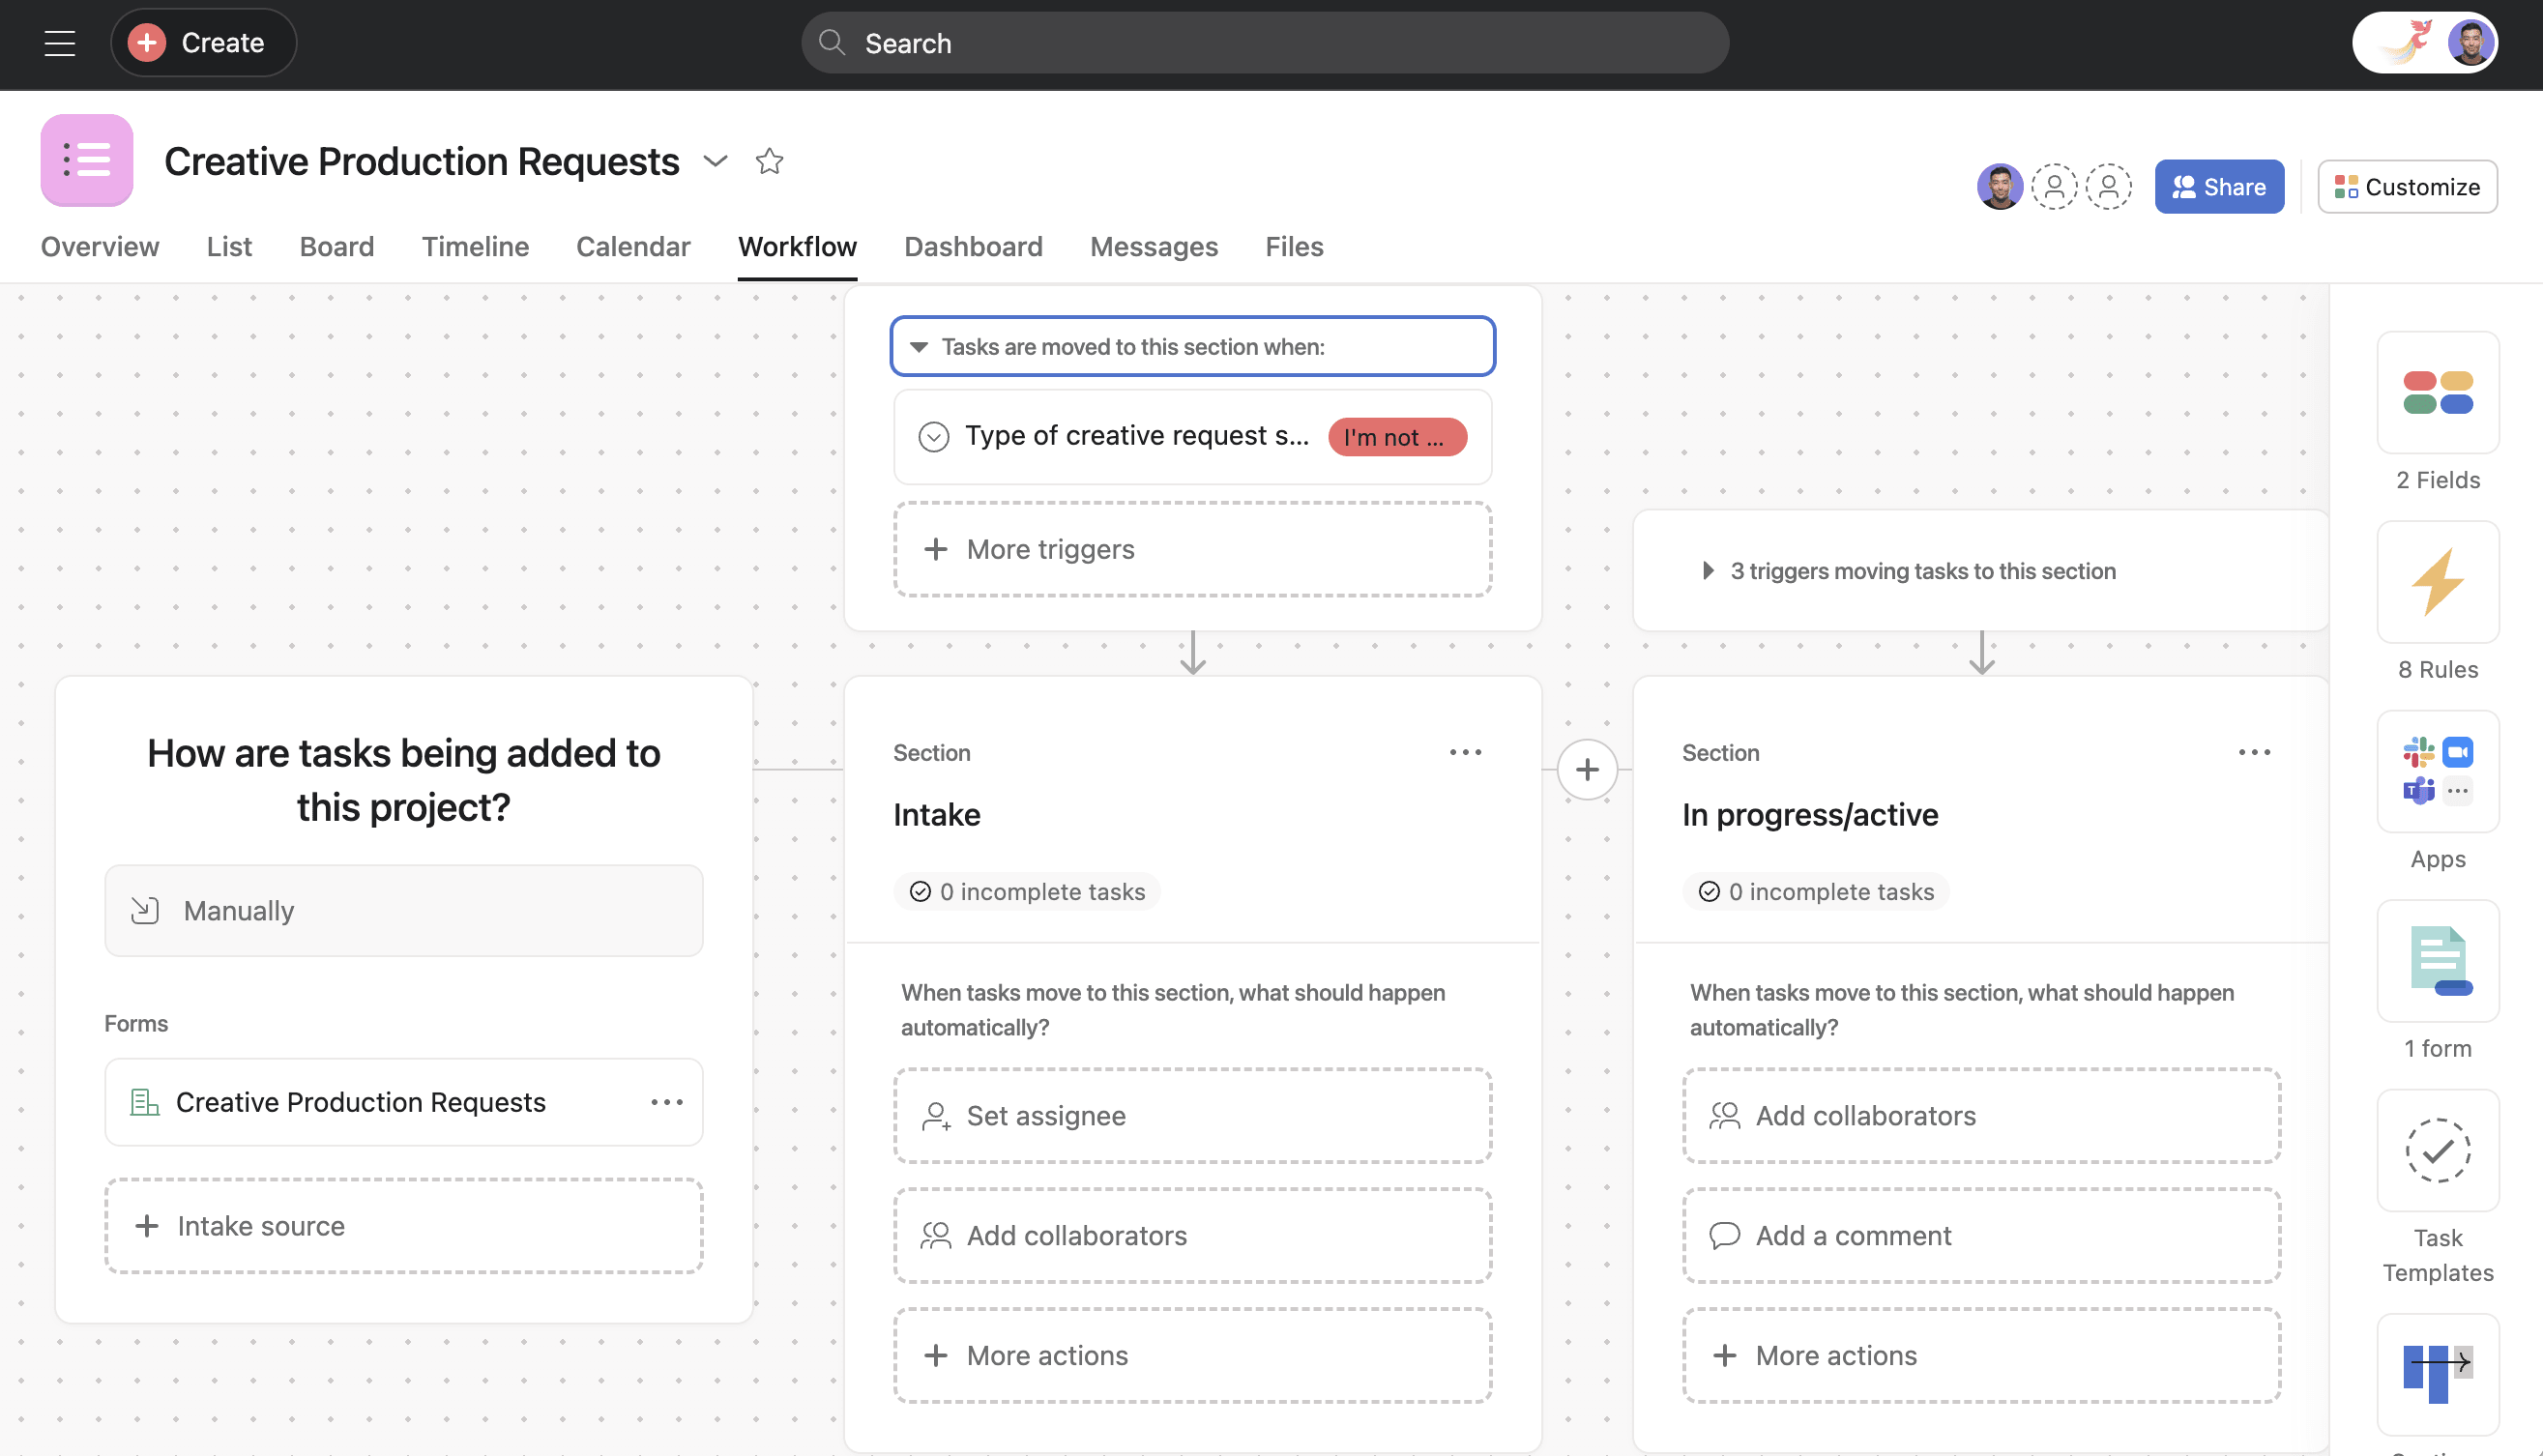Click the second empty member placeholder
The image size is (2543, 1456).
2109,187
